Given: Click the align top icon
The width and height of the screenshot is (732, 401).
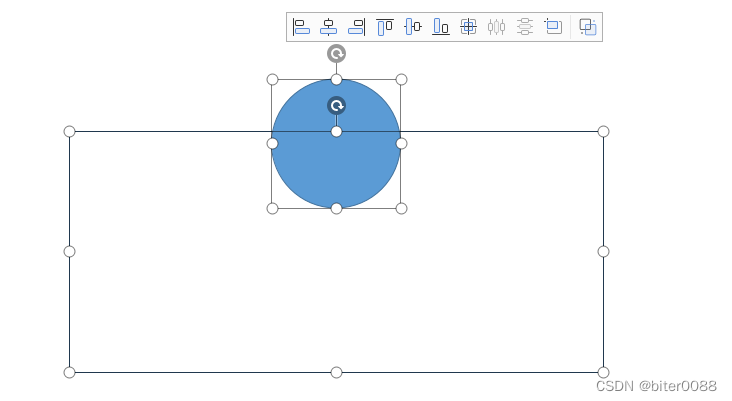Looking at the screenshot, I should pyautogui.click(x=385, y=27).
